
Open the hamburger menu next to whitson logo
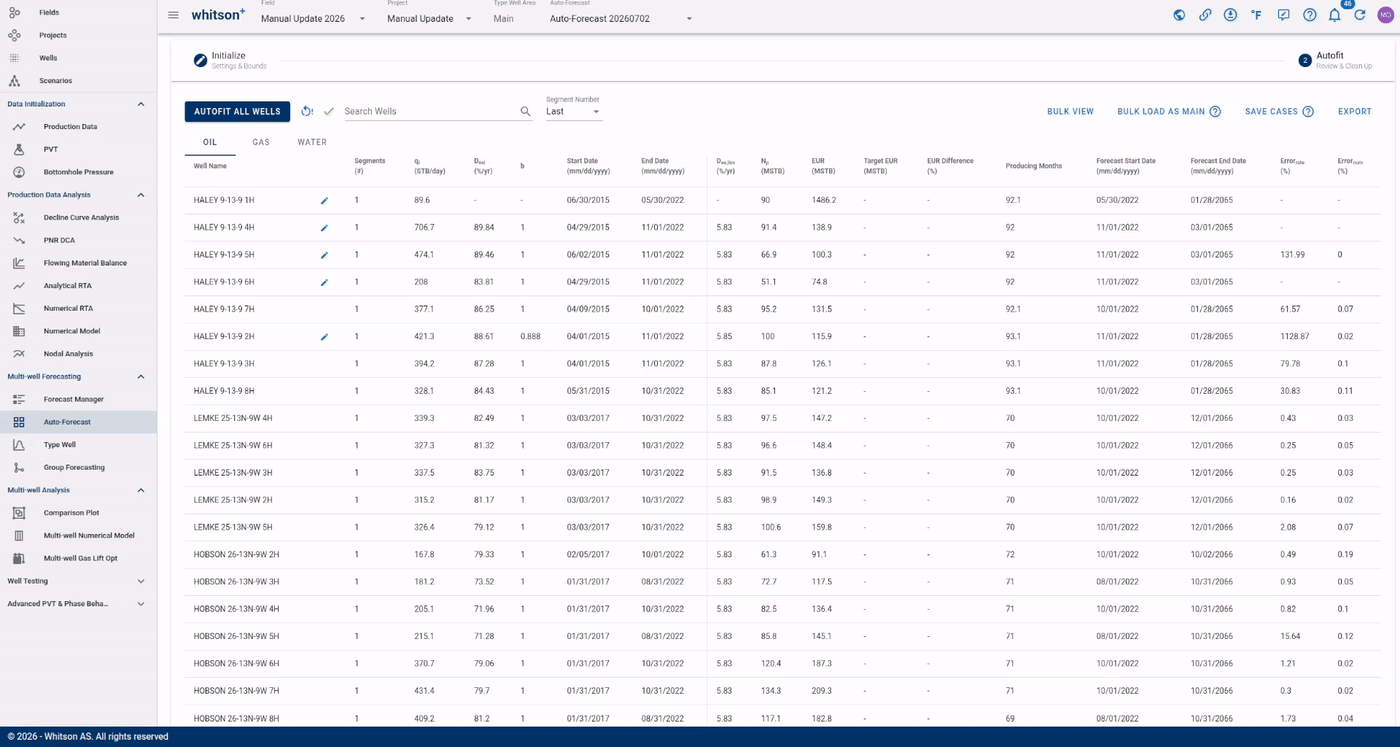173,15
